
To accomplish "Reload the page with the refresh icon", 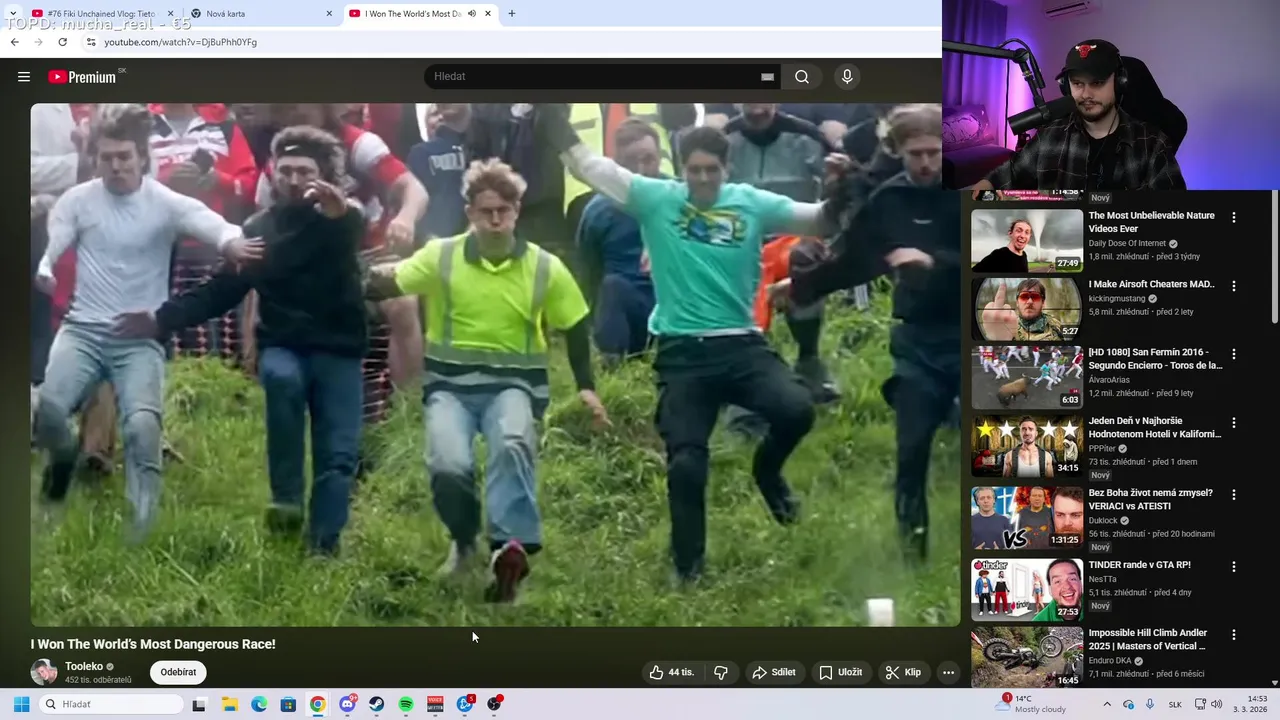I will point(62,42).
